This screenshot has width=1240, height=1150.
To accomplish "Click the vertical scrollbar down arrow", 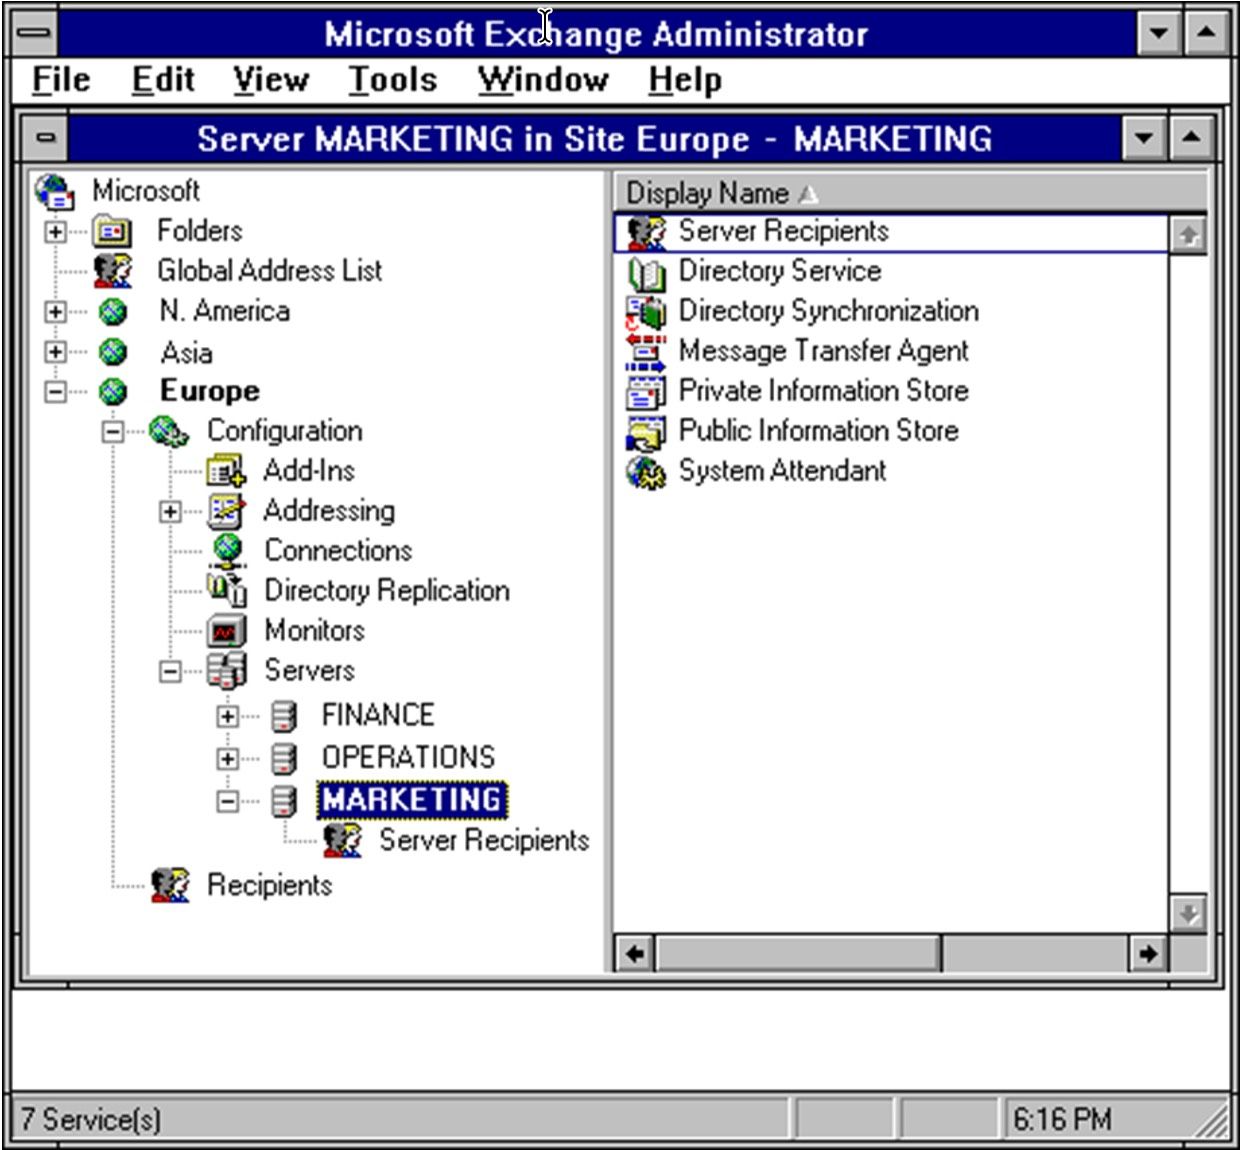I will coord(1188,913).
